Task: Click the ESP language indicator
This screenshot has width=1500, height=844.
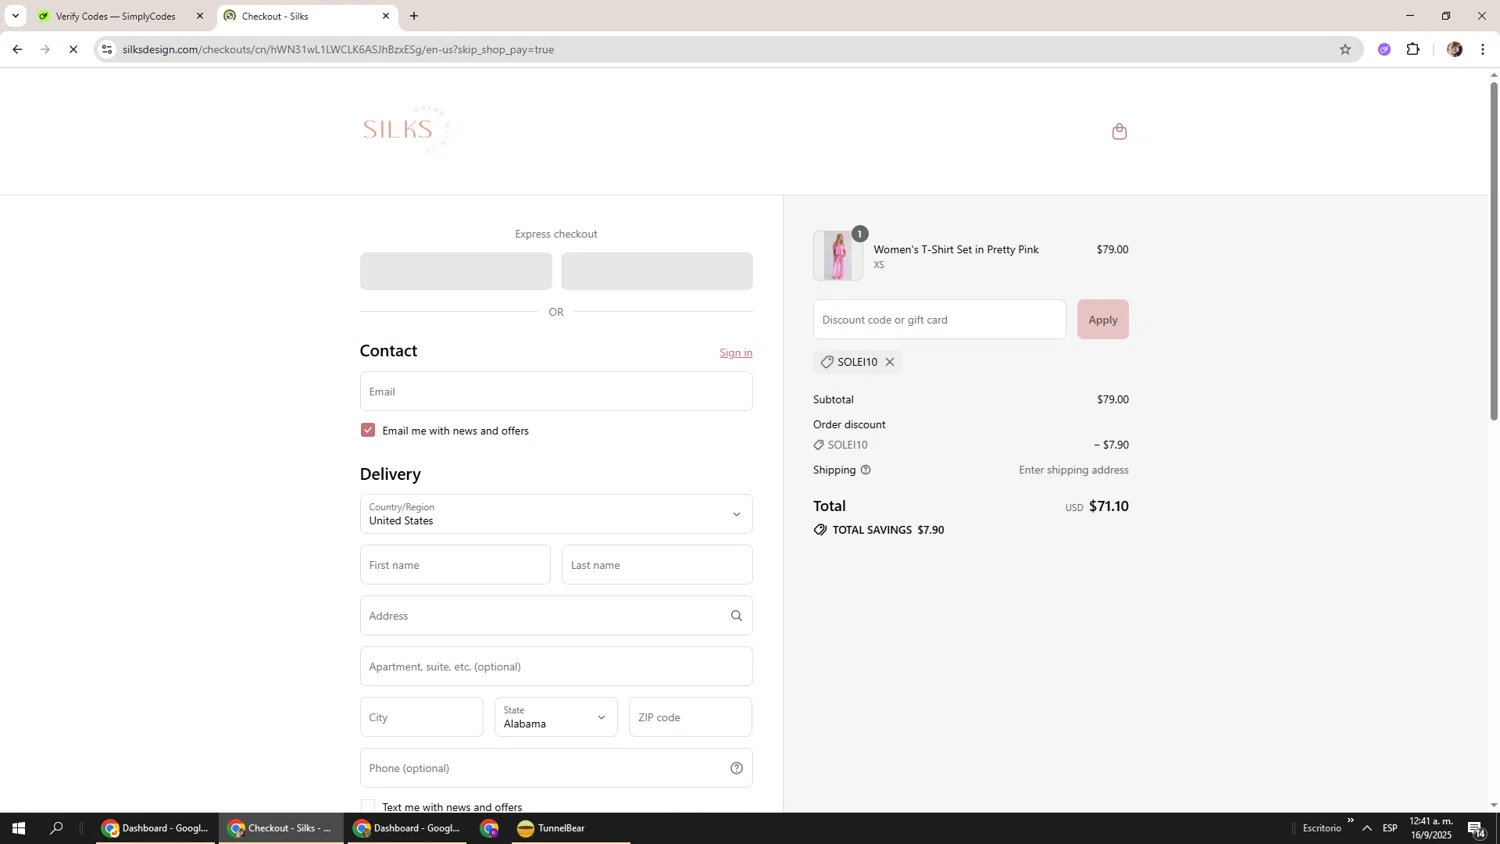Action: tap(1390, 828)
